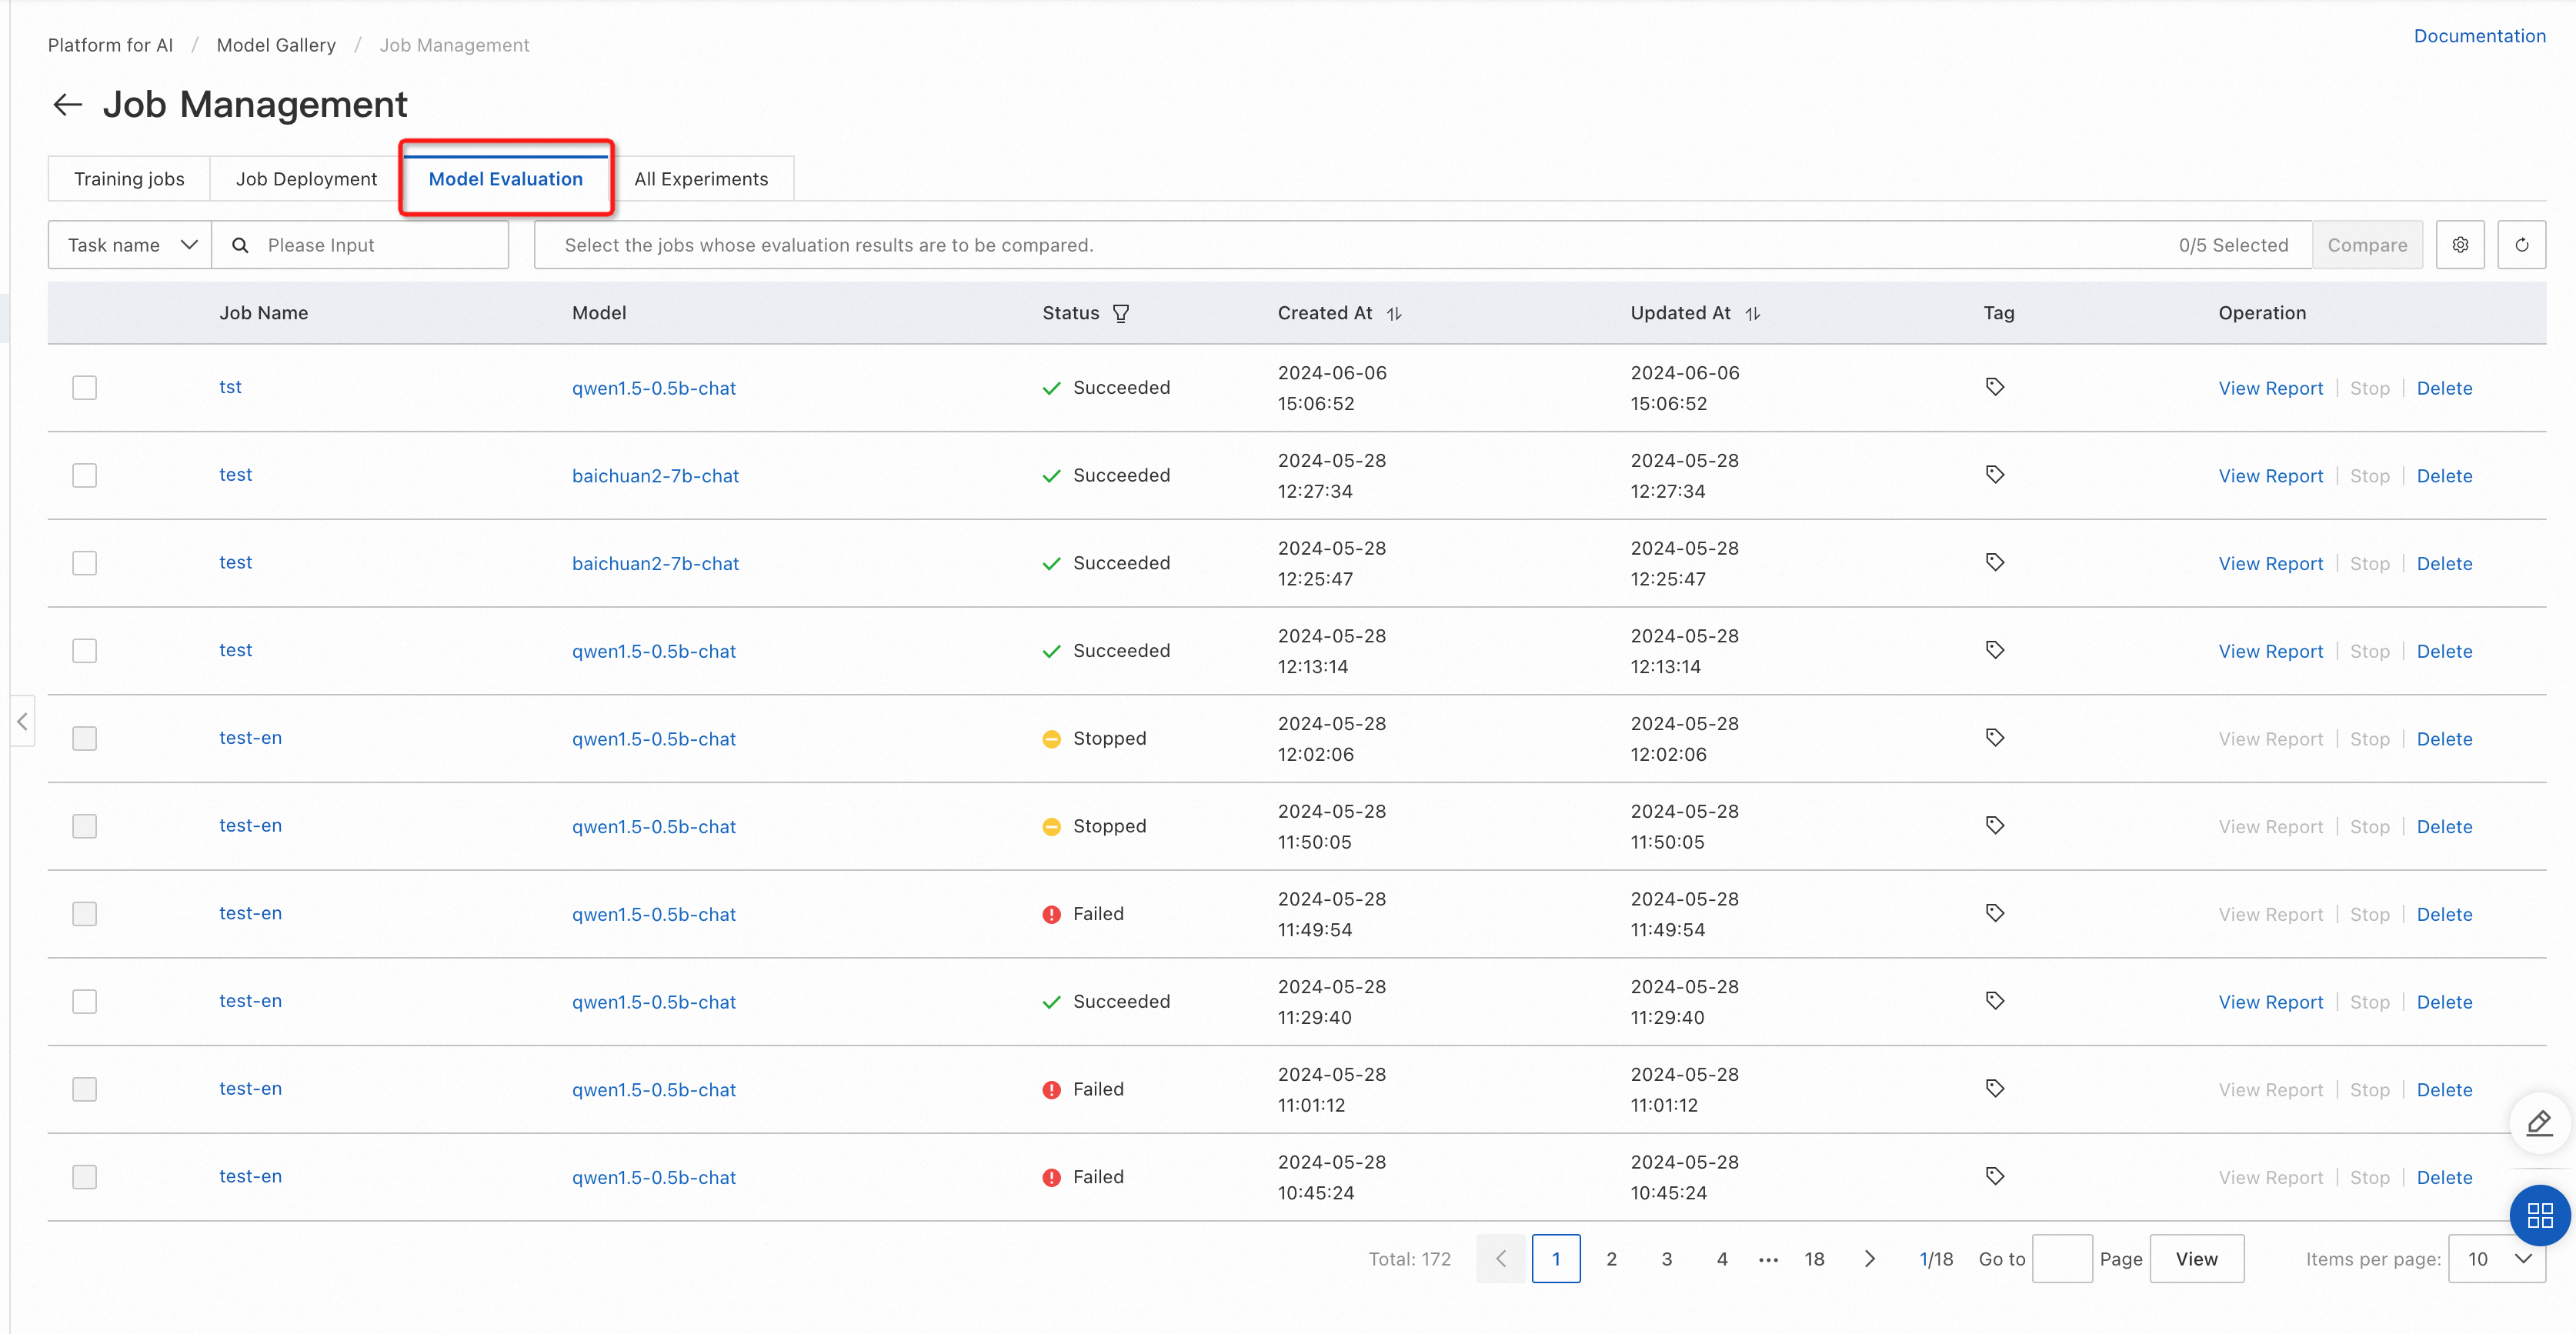Select checkbox for test job created 12:13:14
Viewport: 2576px width, 1334px height.
click(85, 651)
